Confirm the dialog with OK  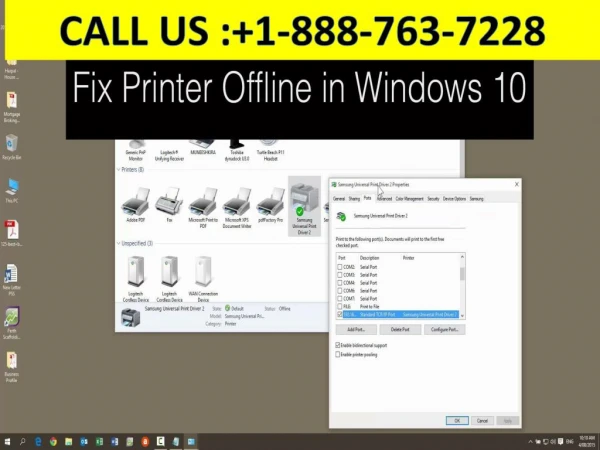(x=457, y=421)
